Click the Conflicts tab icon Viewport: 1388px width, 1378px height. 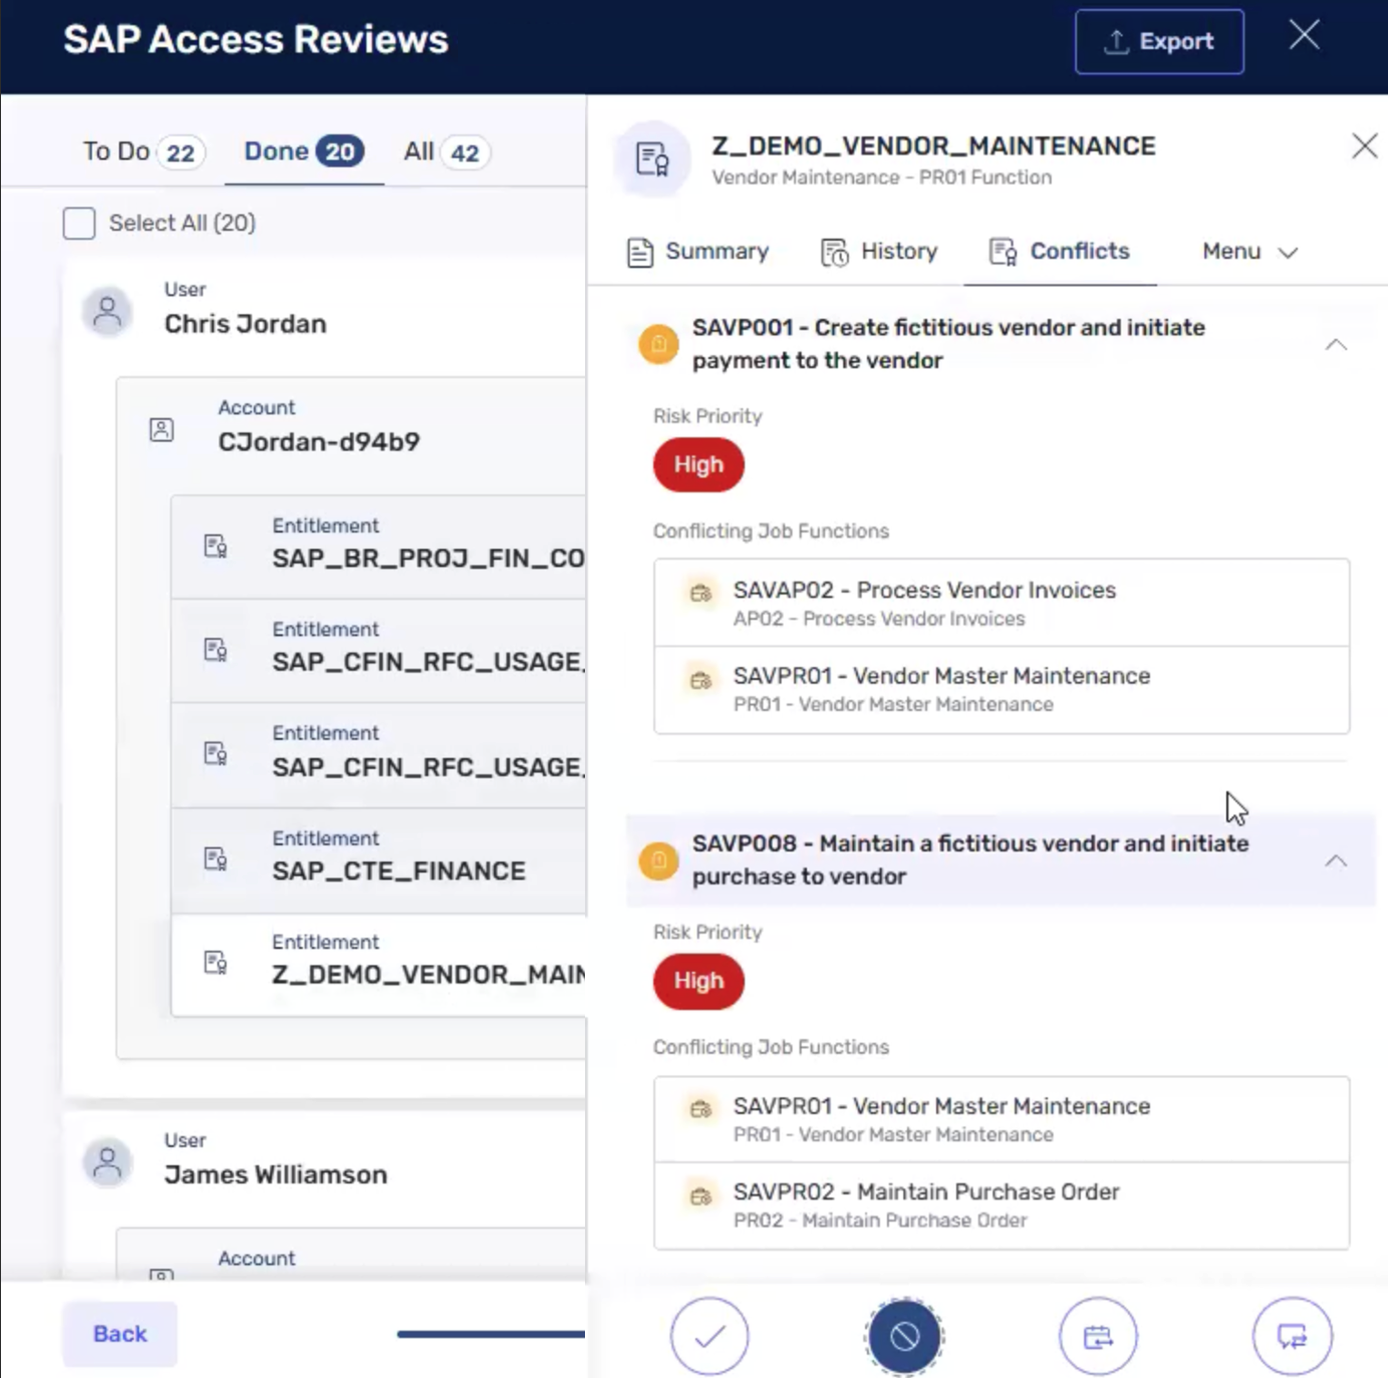pyautogui.click(x=1002, y=252)
